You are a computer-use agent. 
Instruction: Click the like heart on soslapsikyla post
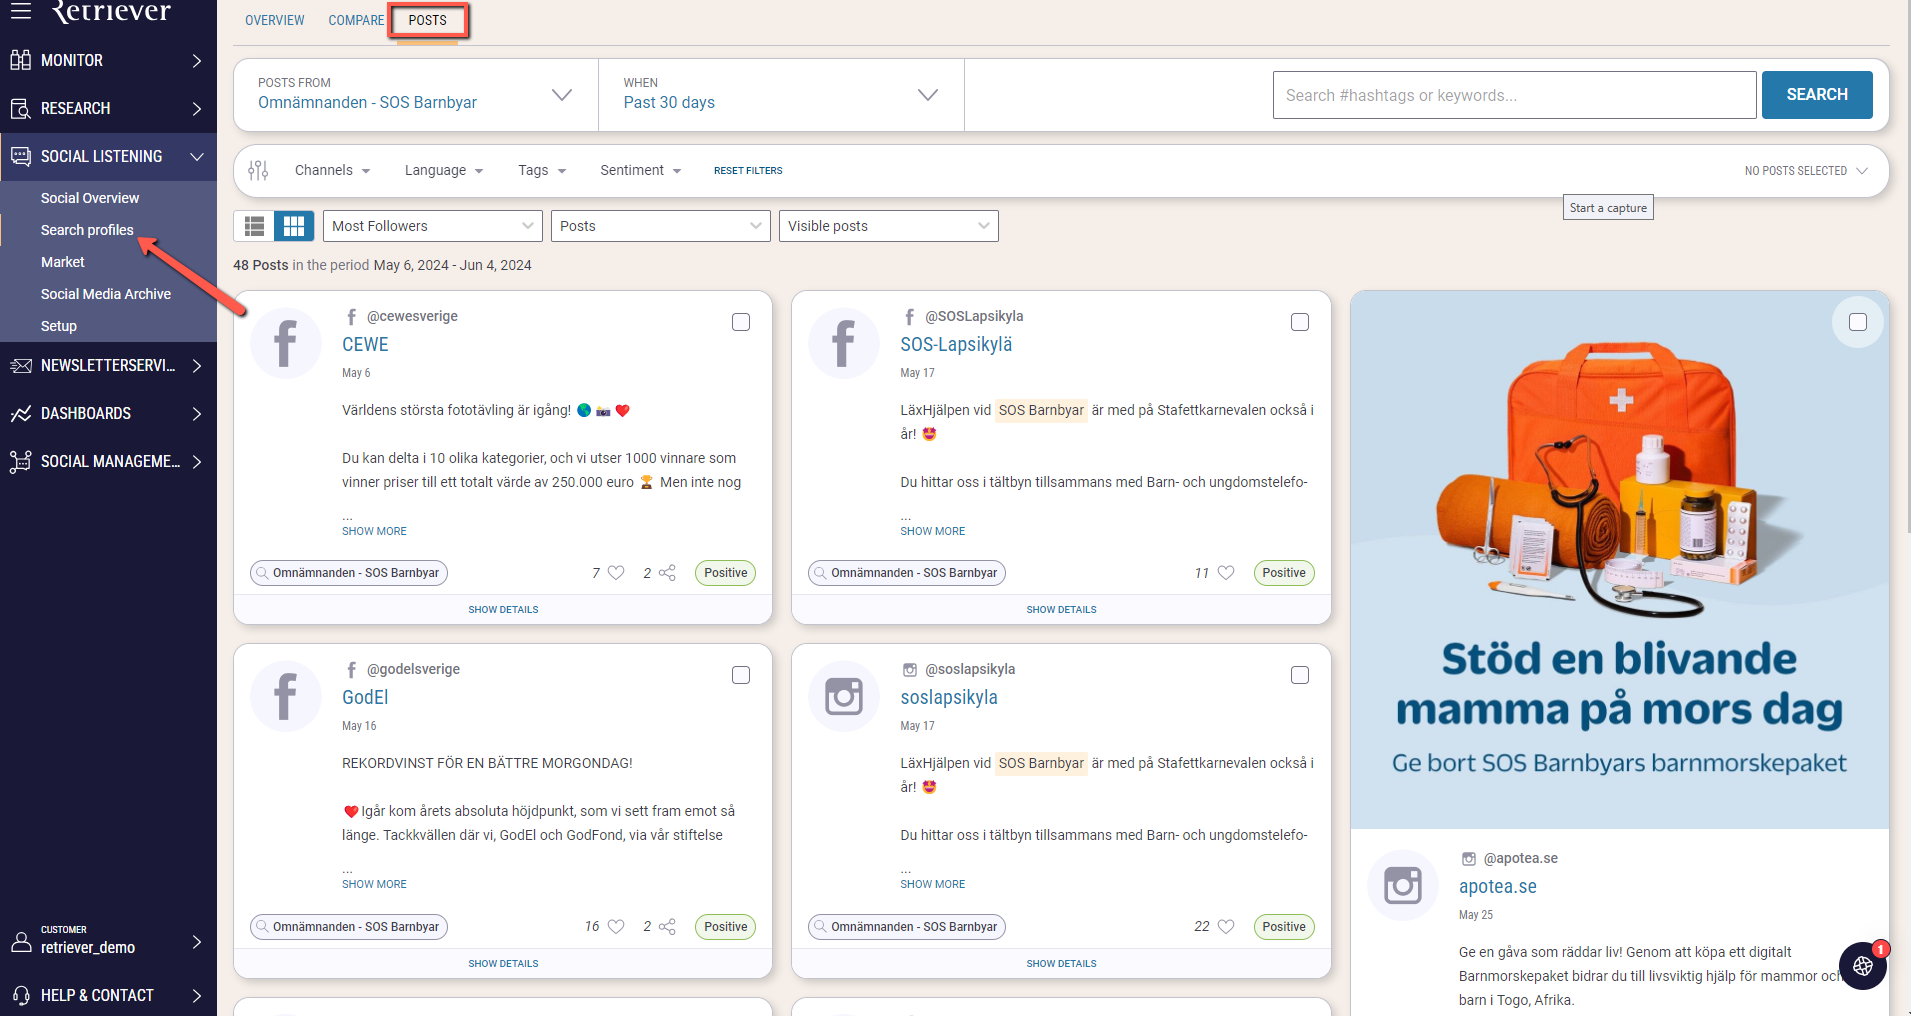[1226, 926]
